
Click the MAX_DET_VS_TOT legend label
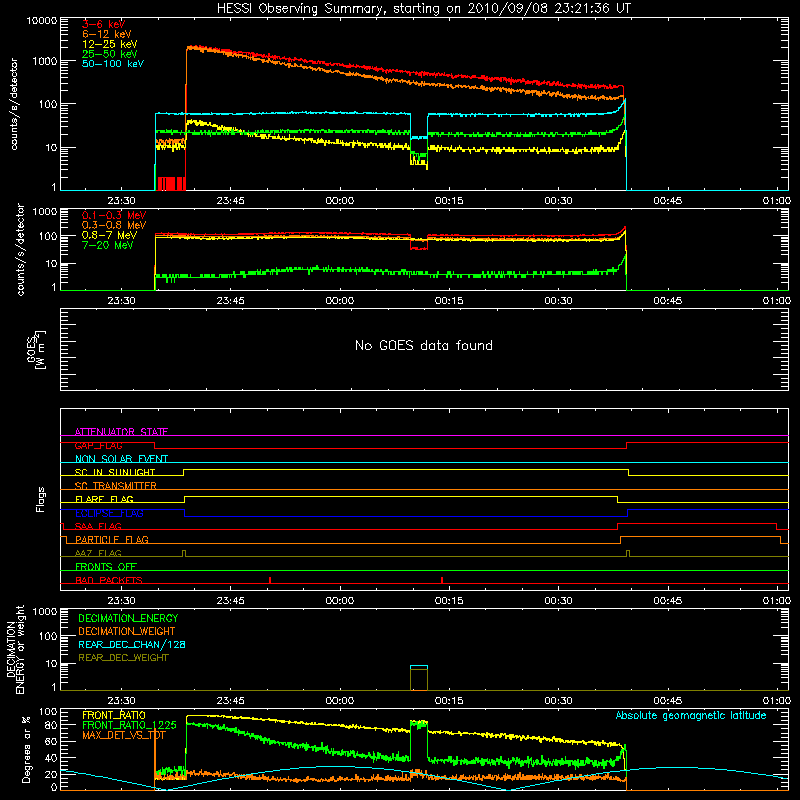124,735
